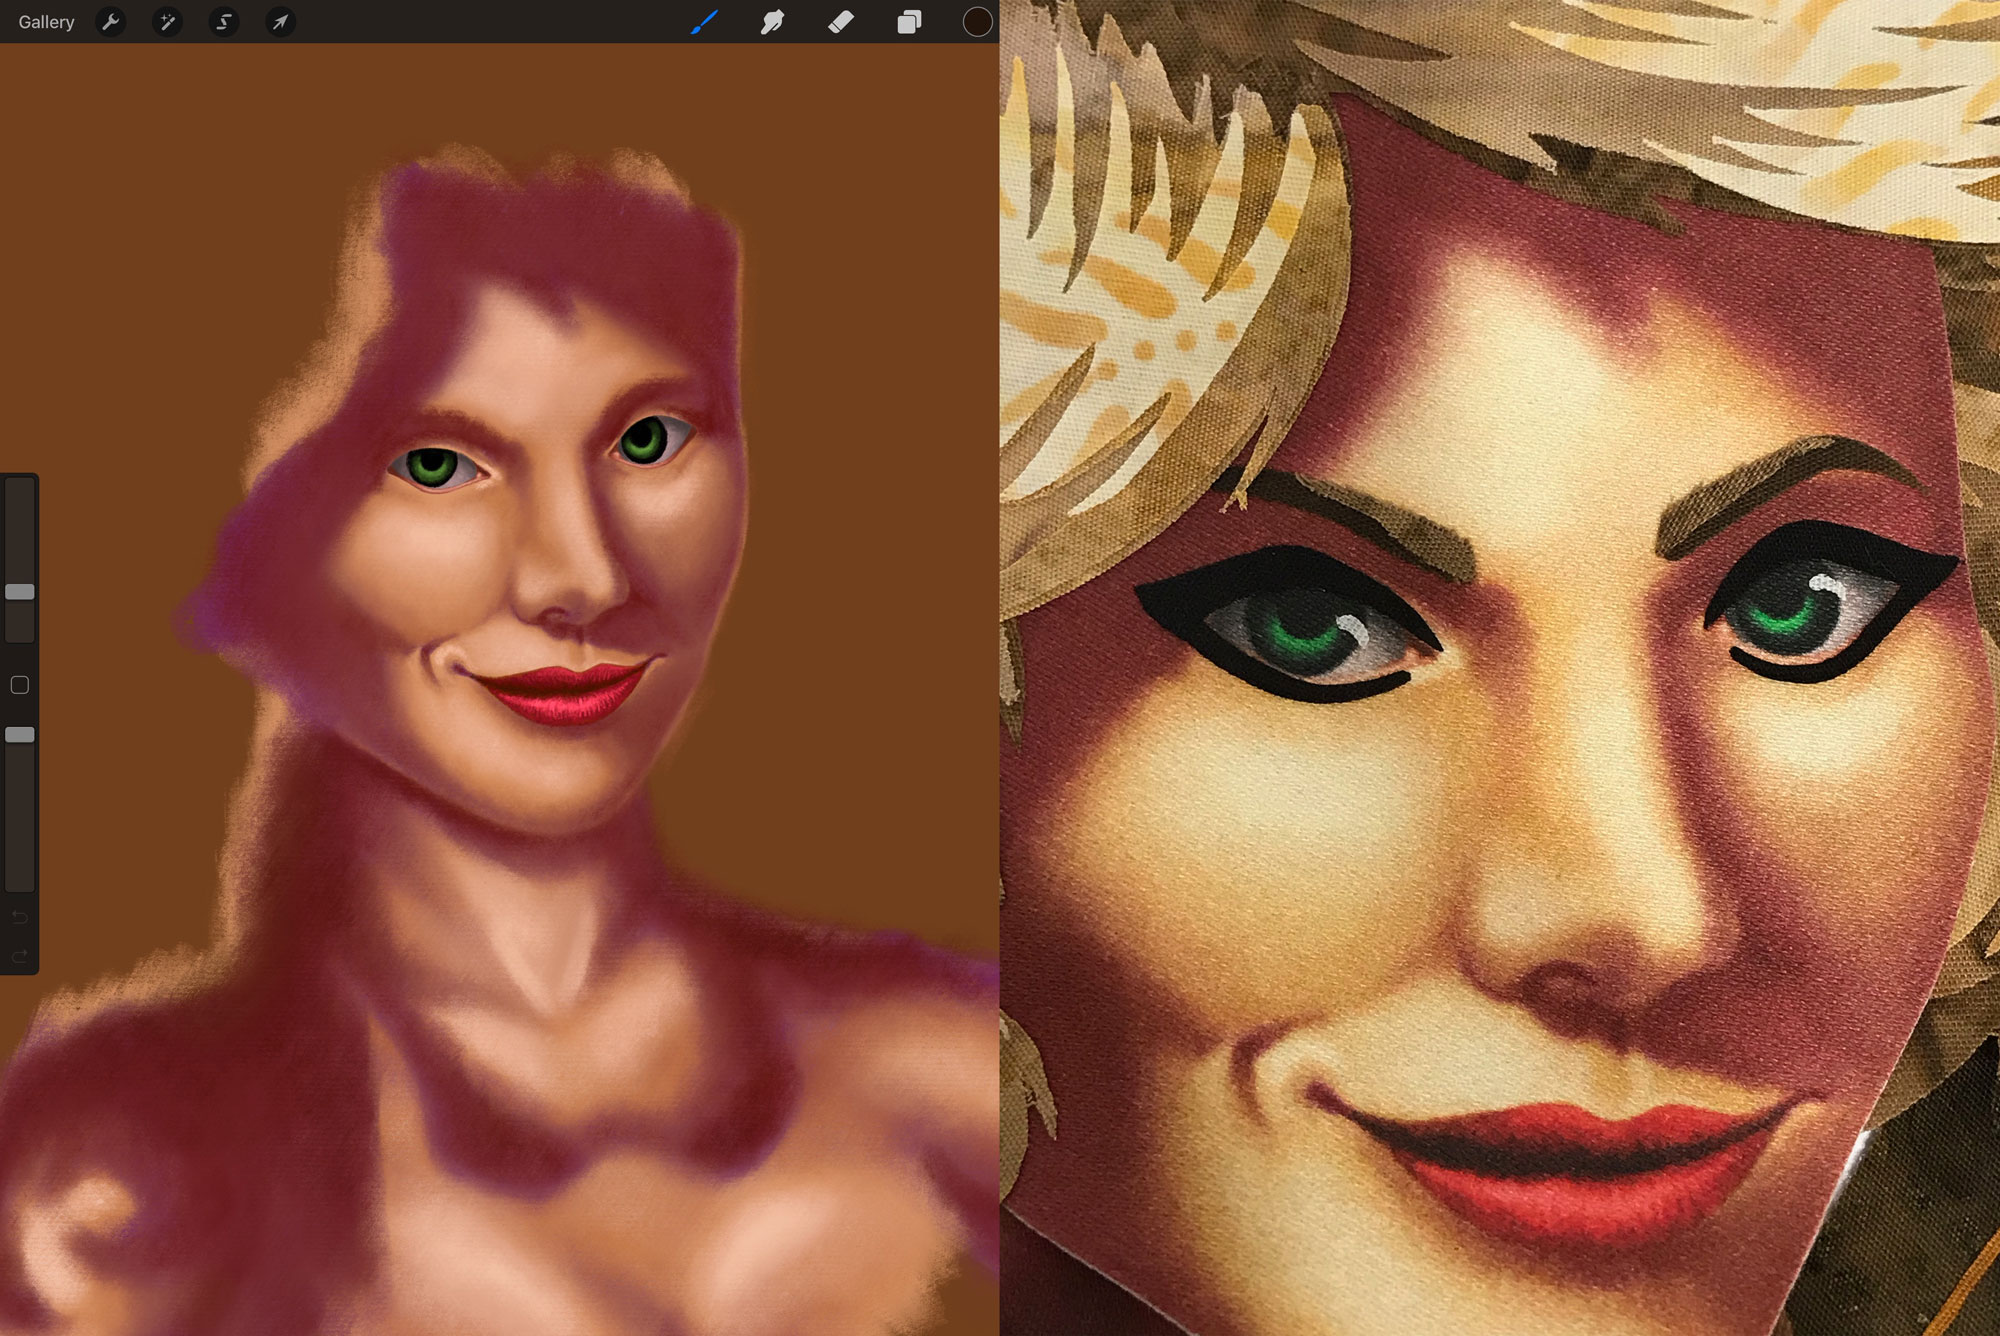
Task: Select the Brush tool
Action: coord(704,22)
